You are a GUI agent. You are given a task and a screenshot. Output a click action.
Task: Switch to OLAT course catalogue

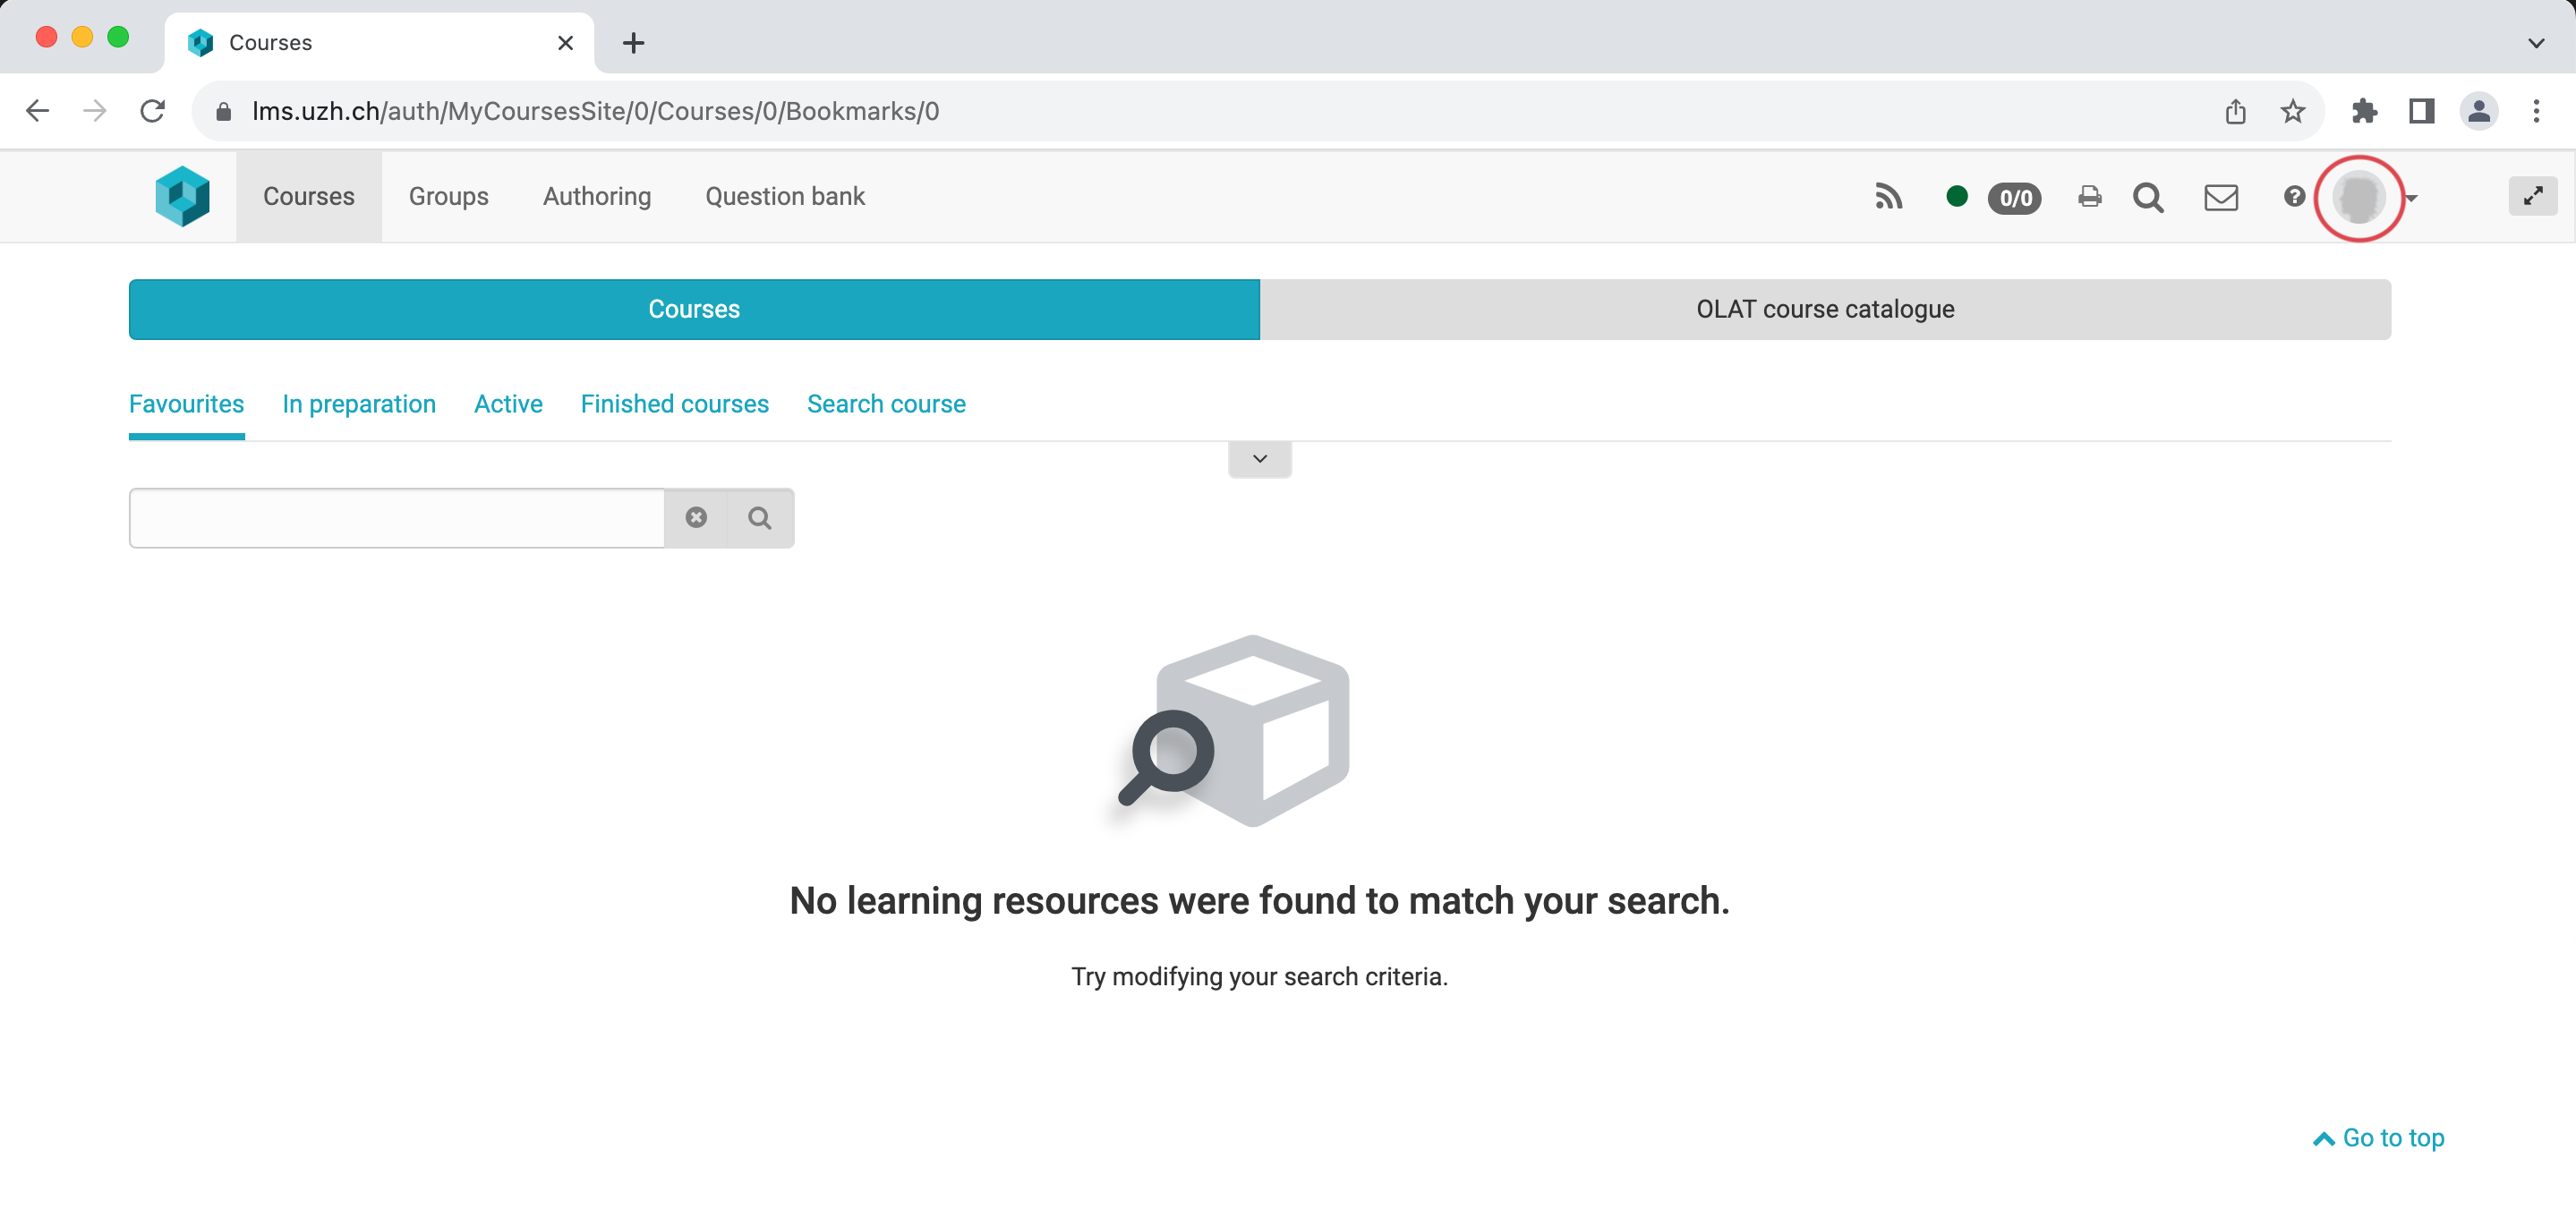(x=1825, y=309)
